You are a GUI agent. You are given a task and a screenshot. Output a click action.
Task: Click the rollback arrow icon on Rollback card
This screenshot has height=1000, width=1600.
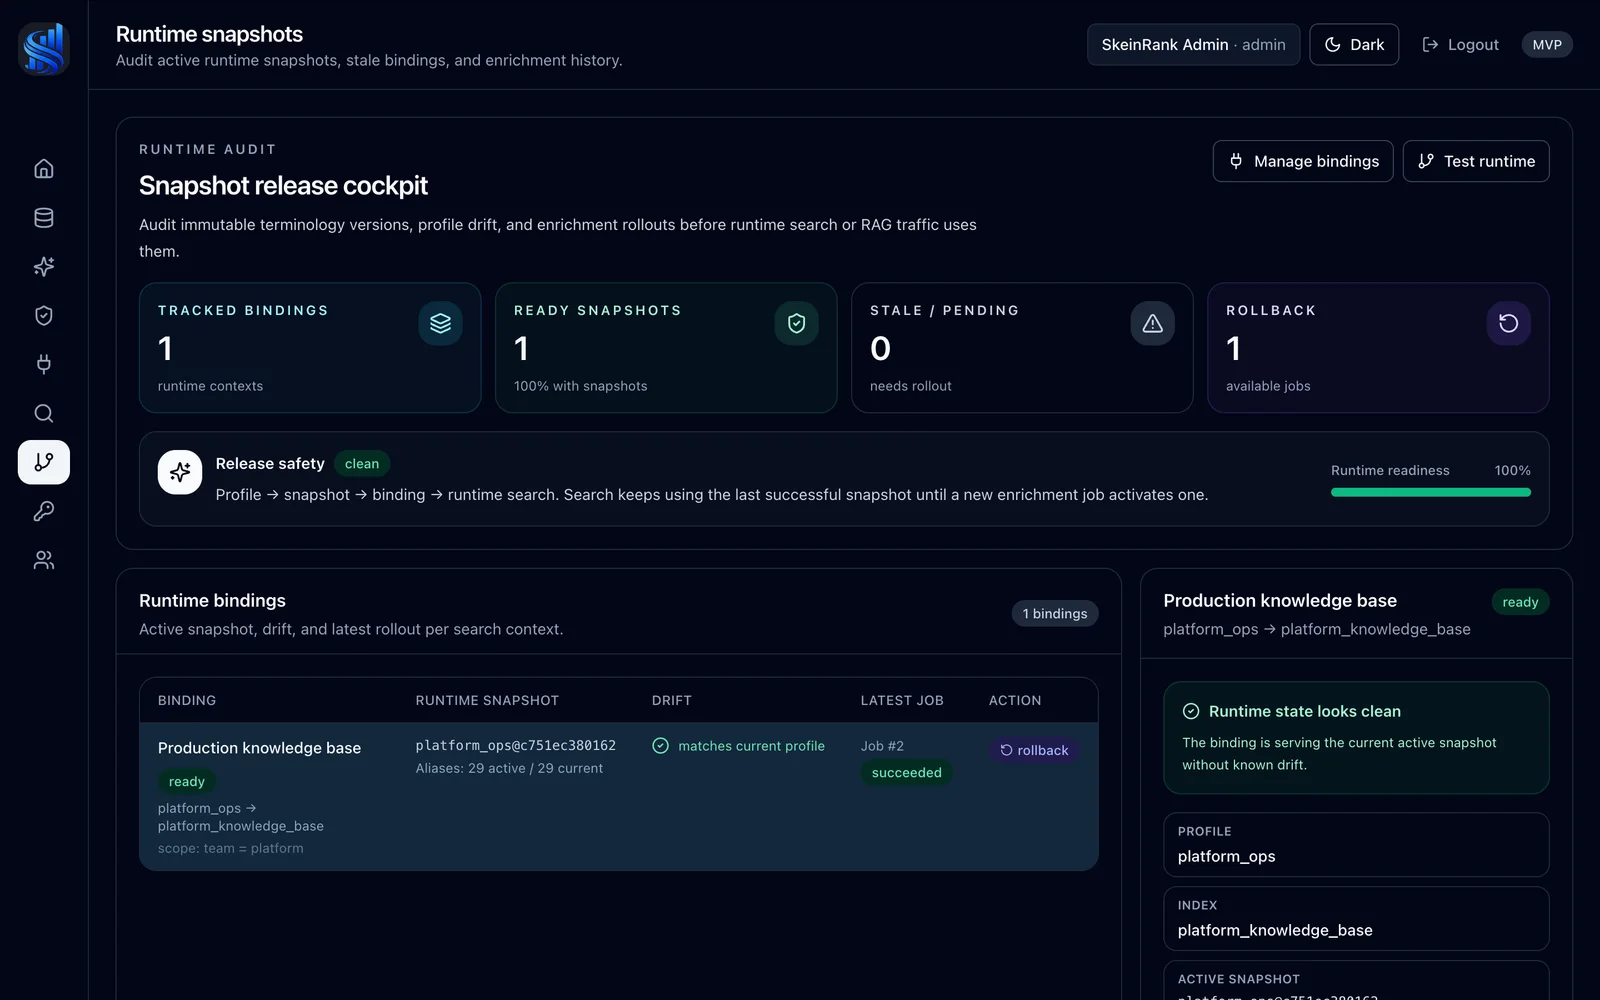[1508, 323]
